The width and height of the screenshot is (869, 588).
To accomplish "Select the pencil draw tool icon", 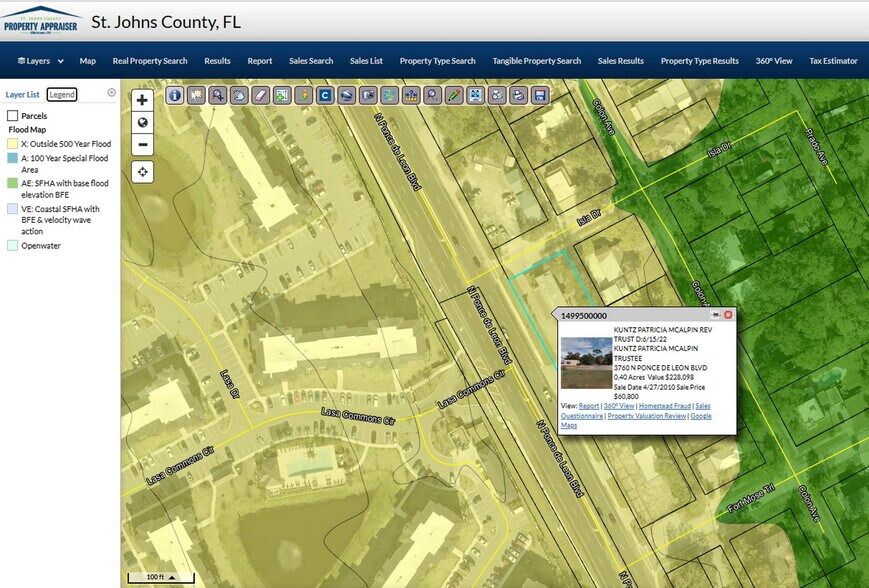I will (454, 95).
